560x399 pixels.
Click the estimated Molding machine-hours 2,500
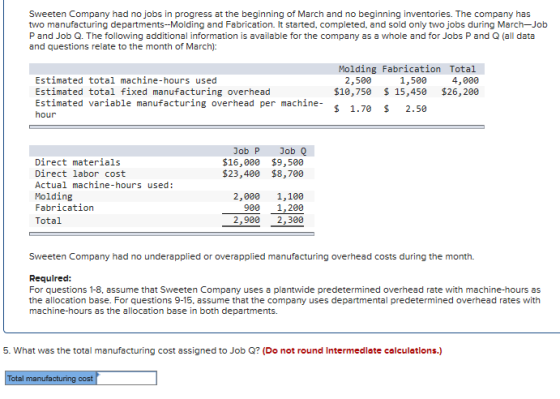pyautogui.click(x=358, y=80)
